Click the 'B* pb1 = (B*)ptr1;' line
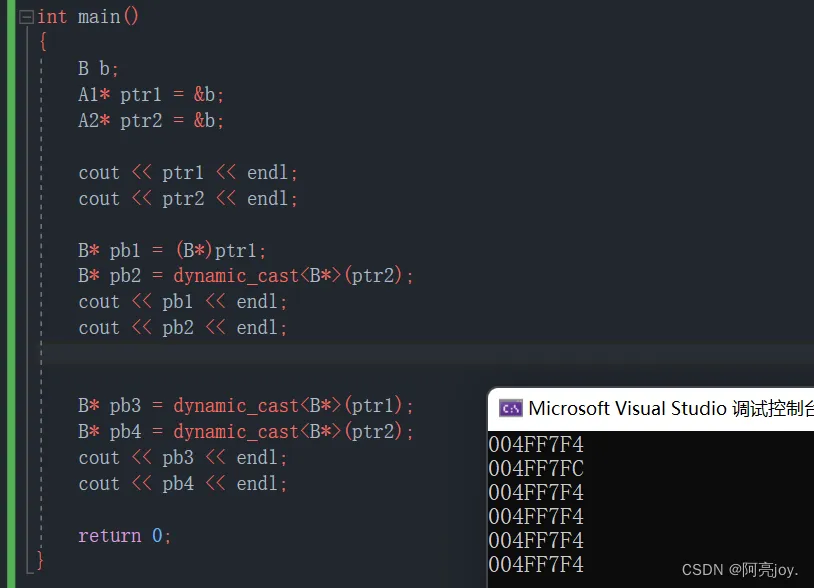The image size is (814, 588). pyautogui.click(x=172, y=250)
